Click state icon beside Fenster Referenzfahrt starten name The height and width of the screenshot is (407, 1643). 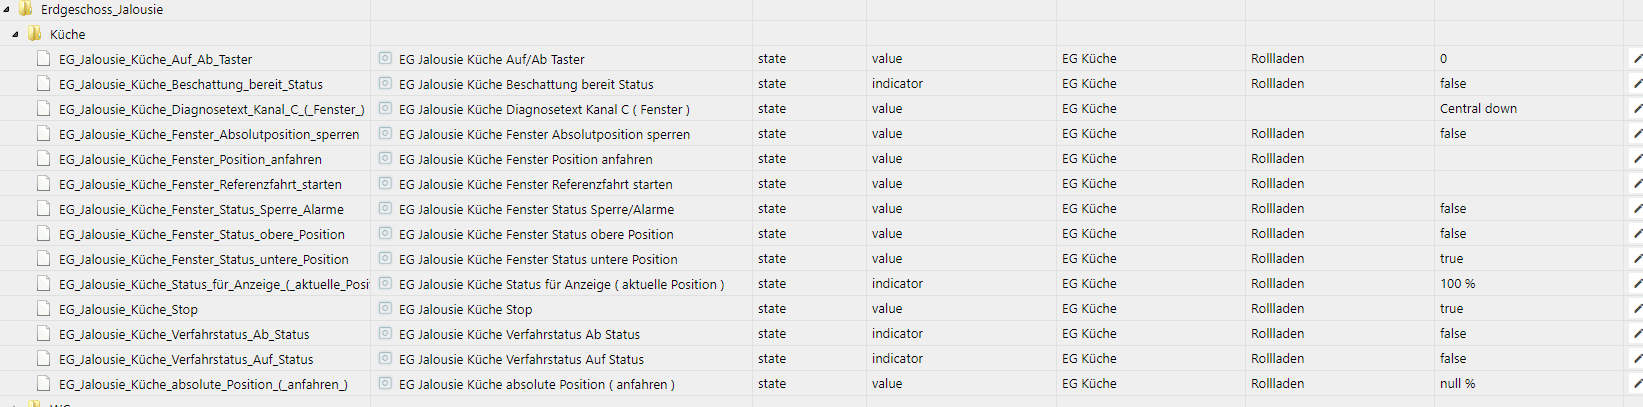pyautogui.click(x=385, y=184)
